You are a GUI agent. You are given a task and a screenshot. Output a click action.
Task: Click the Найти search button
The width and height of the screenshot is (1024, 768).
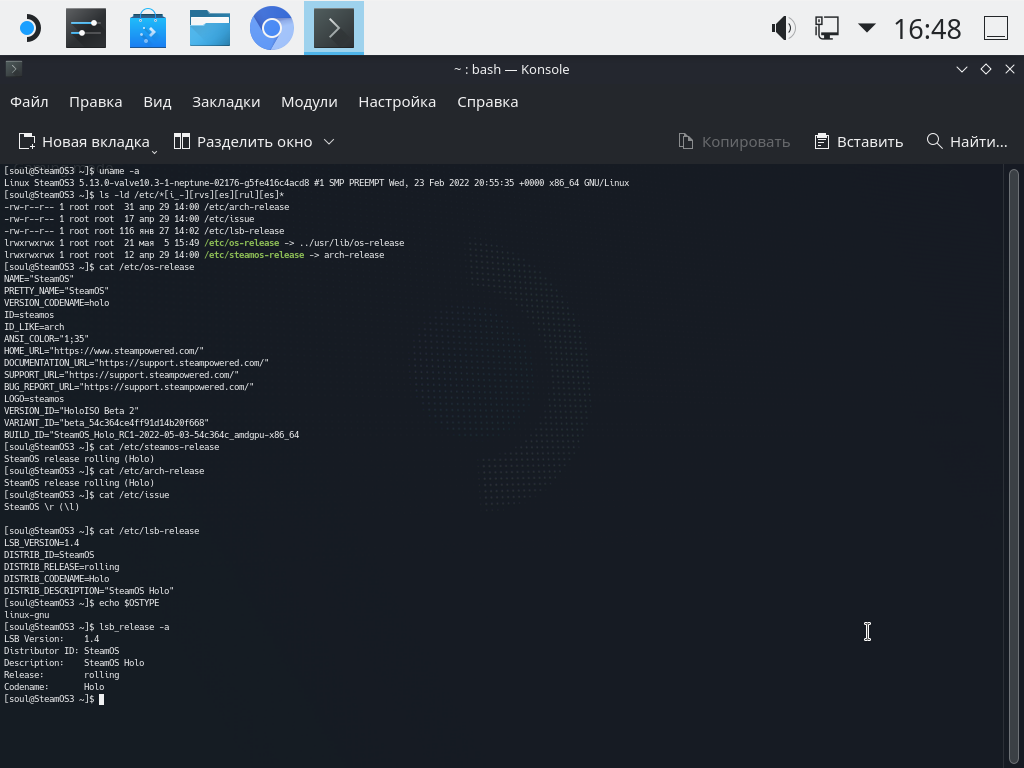967,142
